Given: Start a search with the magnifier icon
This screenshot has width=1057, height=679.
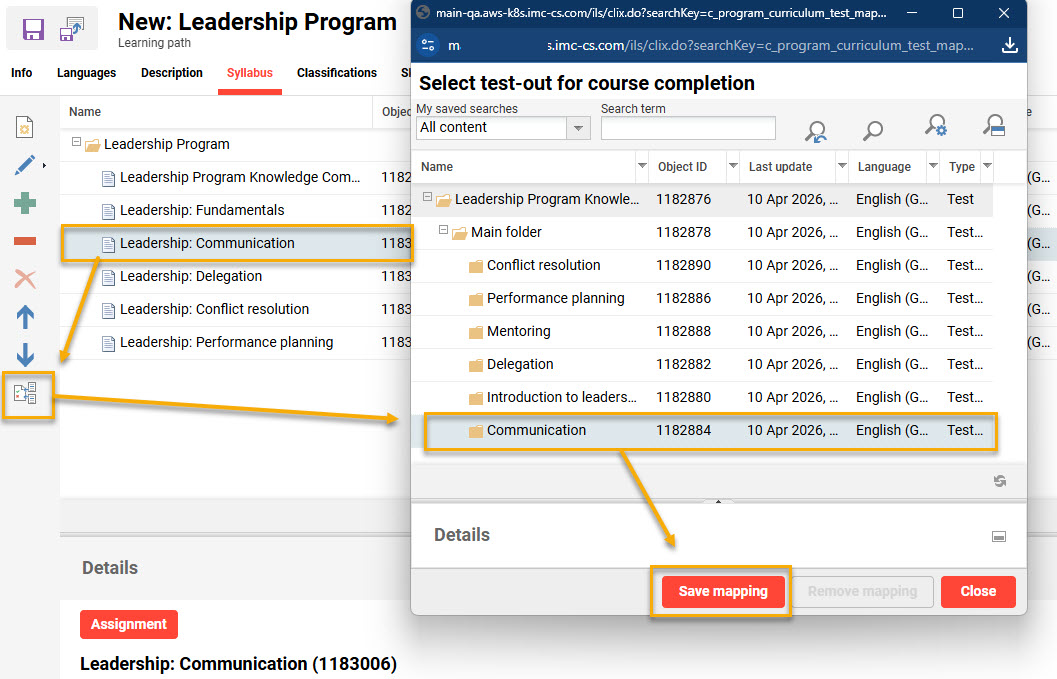Looking at the screenshot, I should pos(872,129).
